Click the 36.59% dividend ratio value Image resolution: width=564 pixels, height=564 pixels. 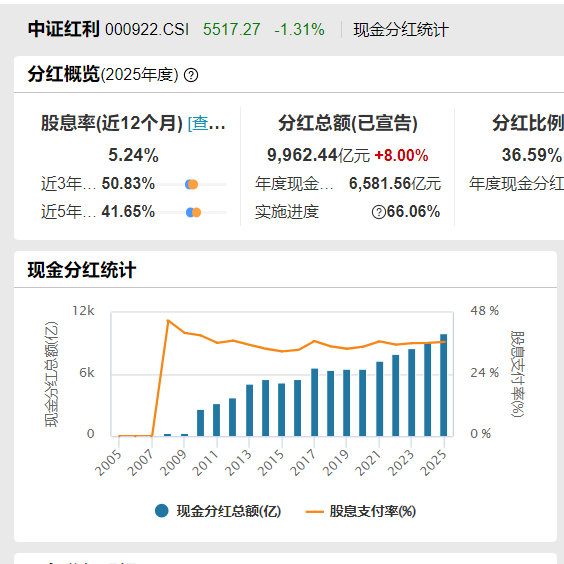click(532, 155)
